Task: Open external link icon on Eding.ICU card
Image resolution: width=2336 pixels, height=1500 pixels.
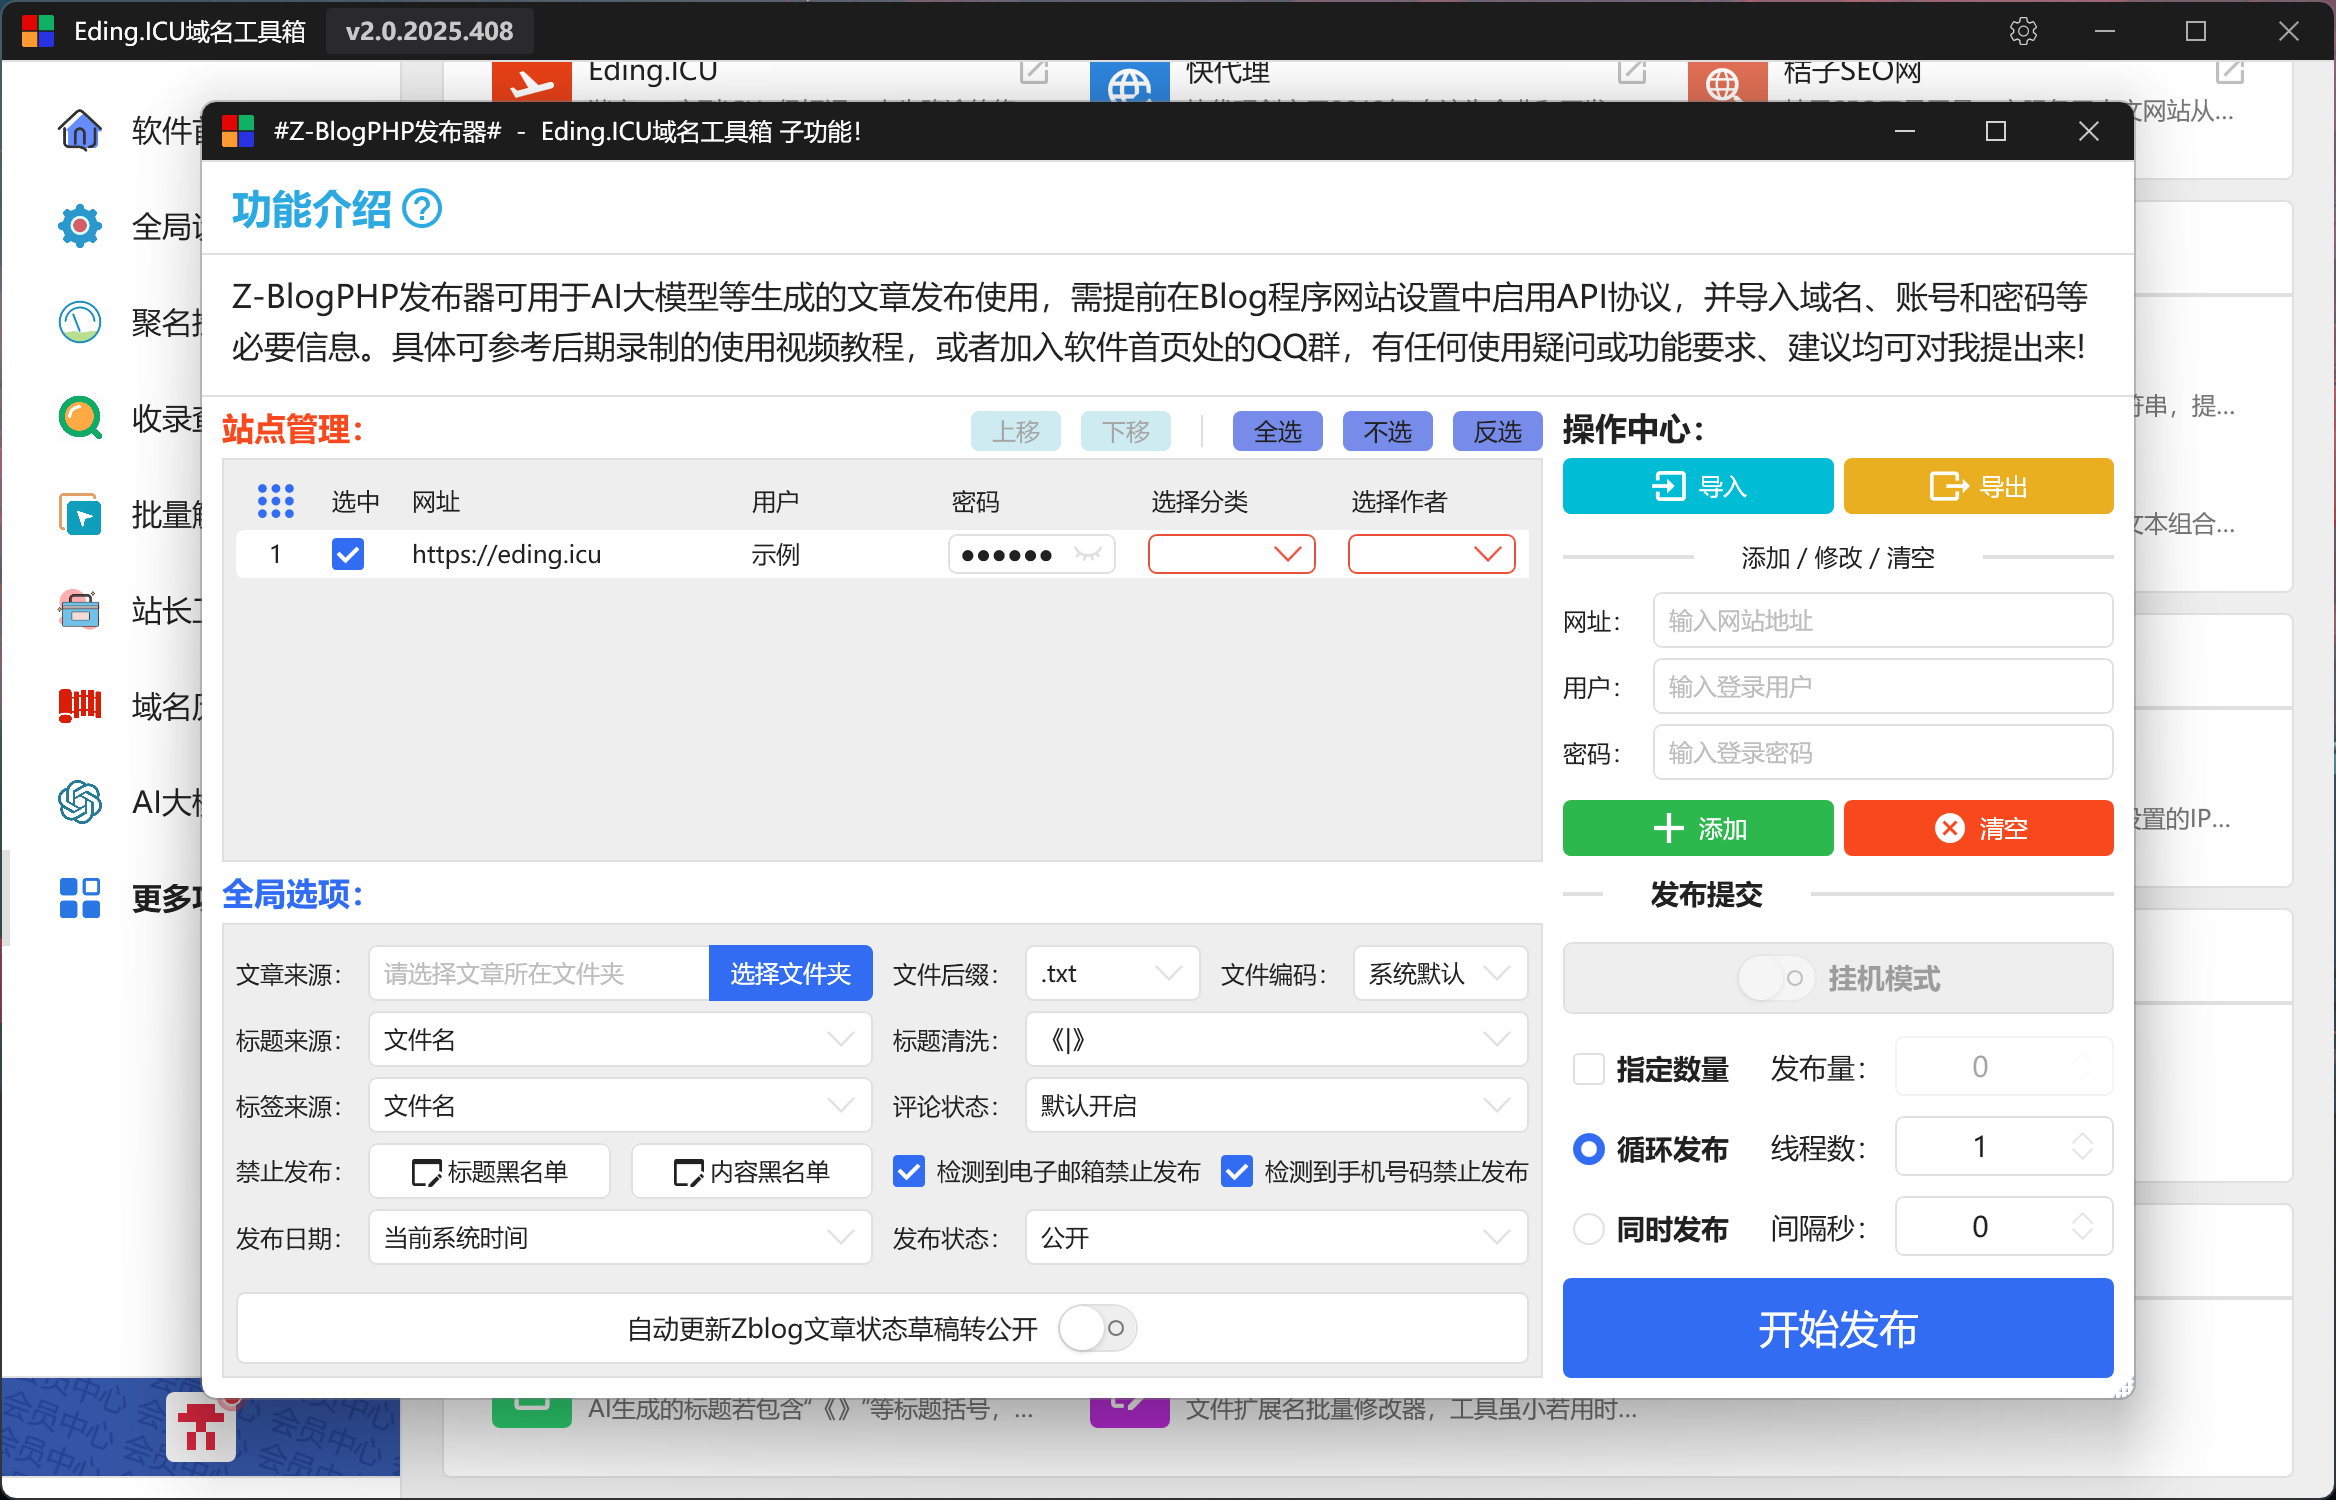Action: tap(1033, 71)
